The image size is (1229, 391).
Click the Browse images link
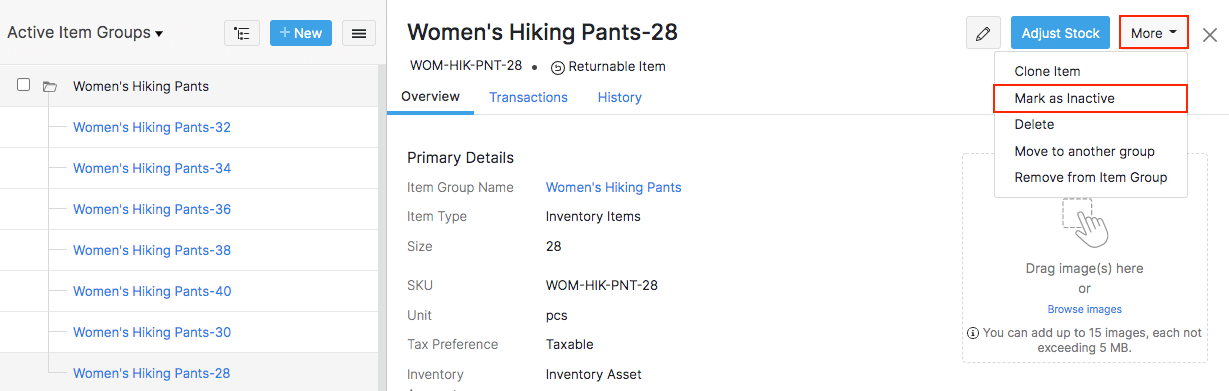point(1084,309)
